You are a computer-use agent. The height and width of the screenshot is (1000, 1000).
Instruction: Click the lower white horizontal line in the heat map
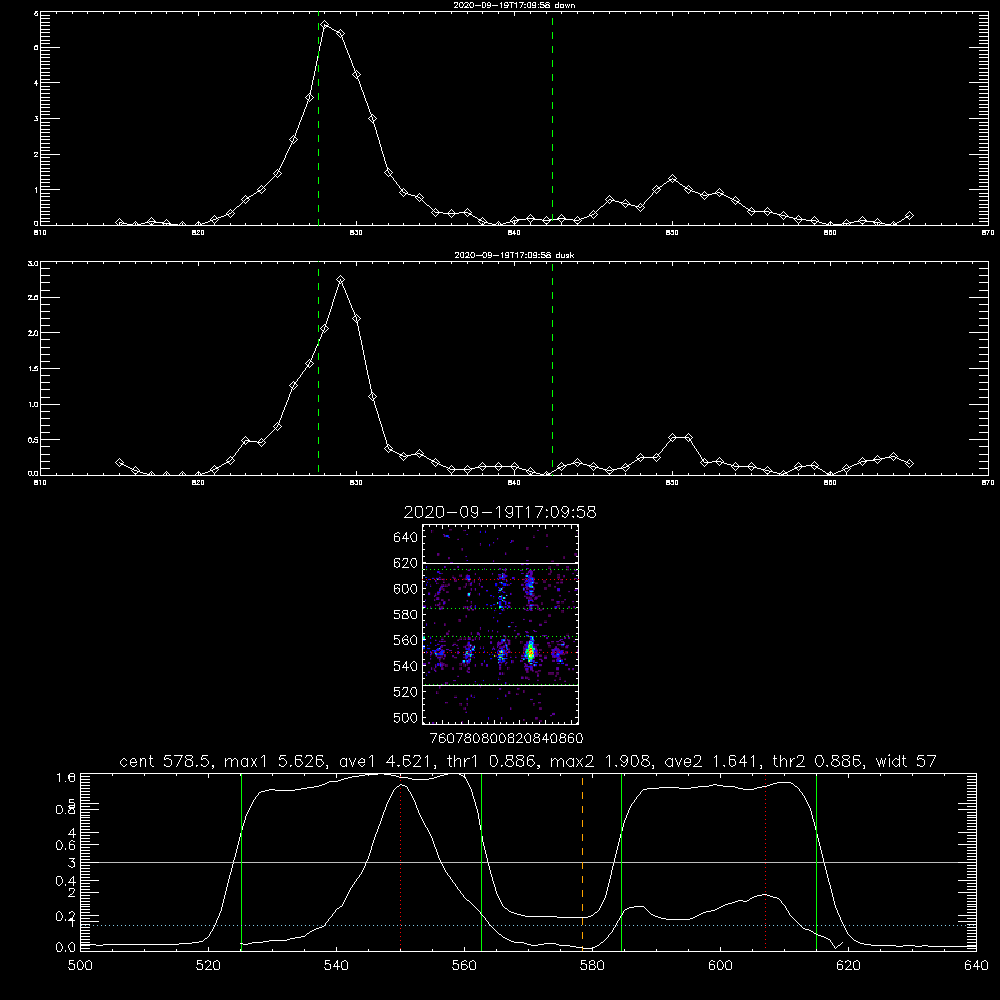(500, 685)
